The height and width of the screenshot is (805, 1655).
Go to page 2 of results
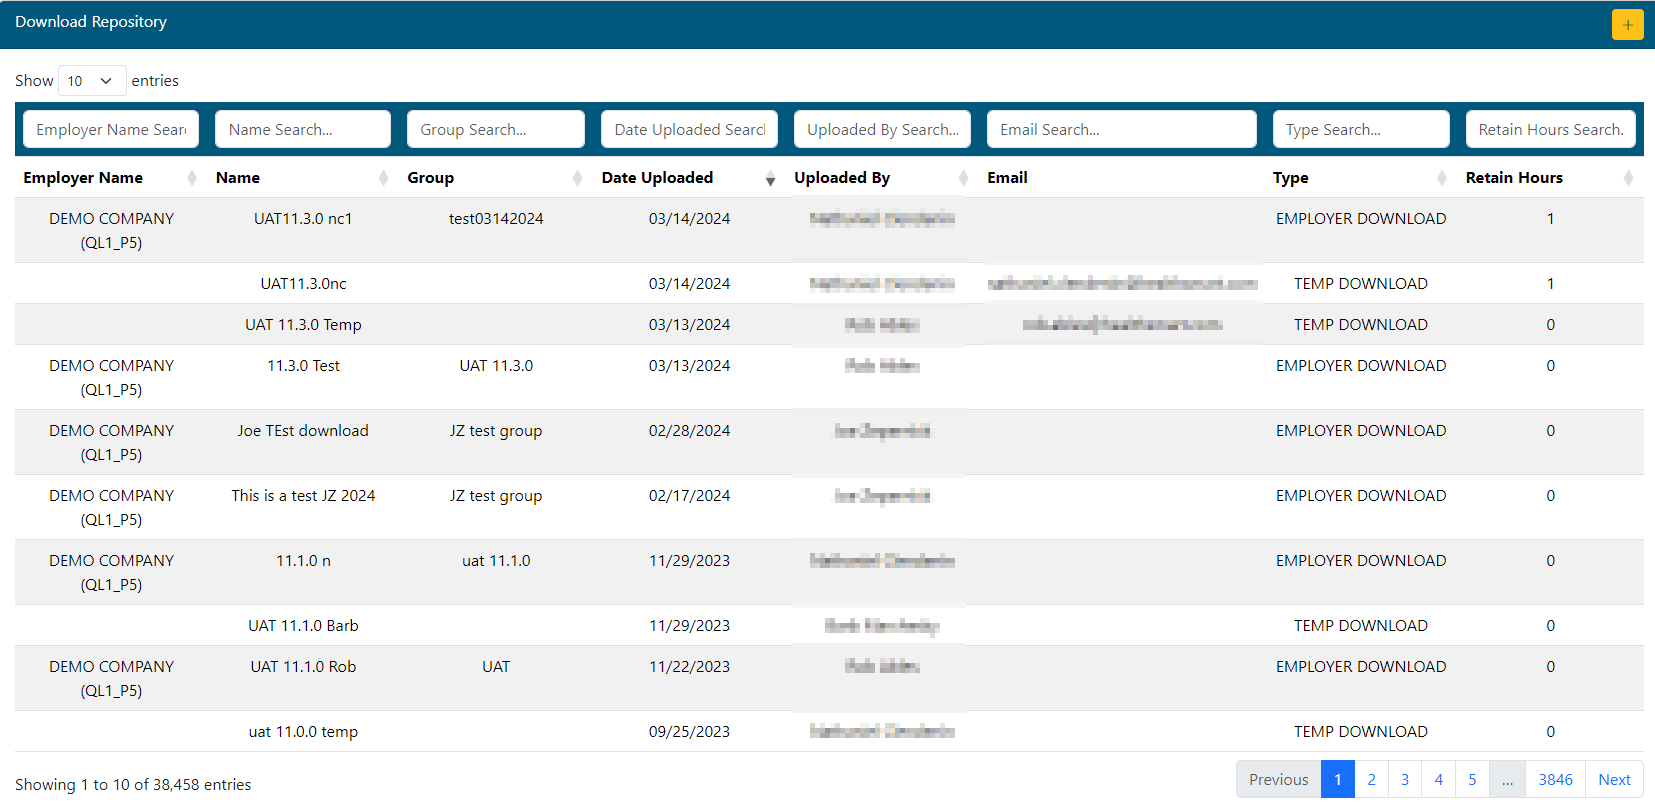coord(1371,780)
